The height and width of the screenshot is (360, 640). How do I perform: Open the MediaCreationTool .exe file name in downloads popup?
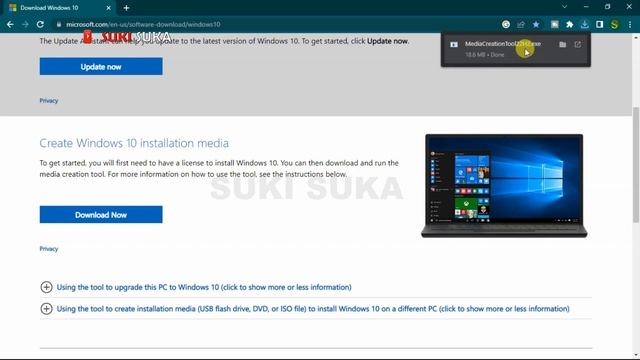click(502, 44)
